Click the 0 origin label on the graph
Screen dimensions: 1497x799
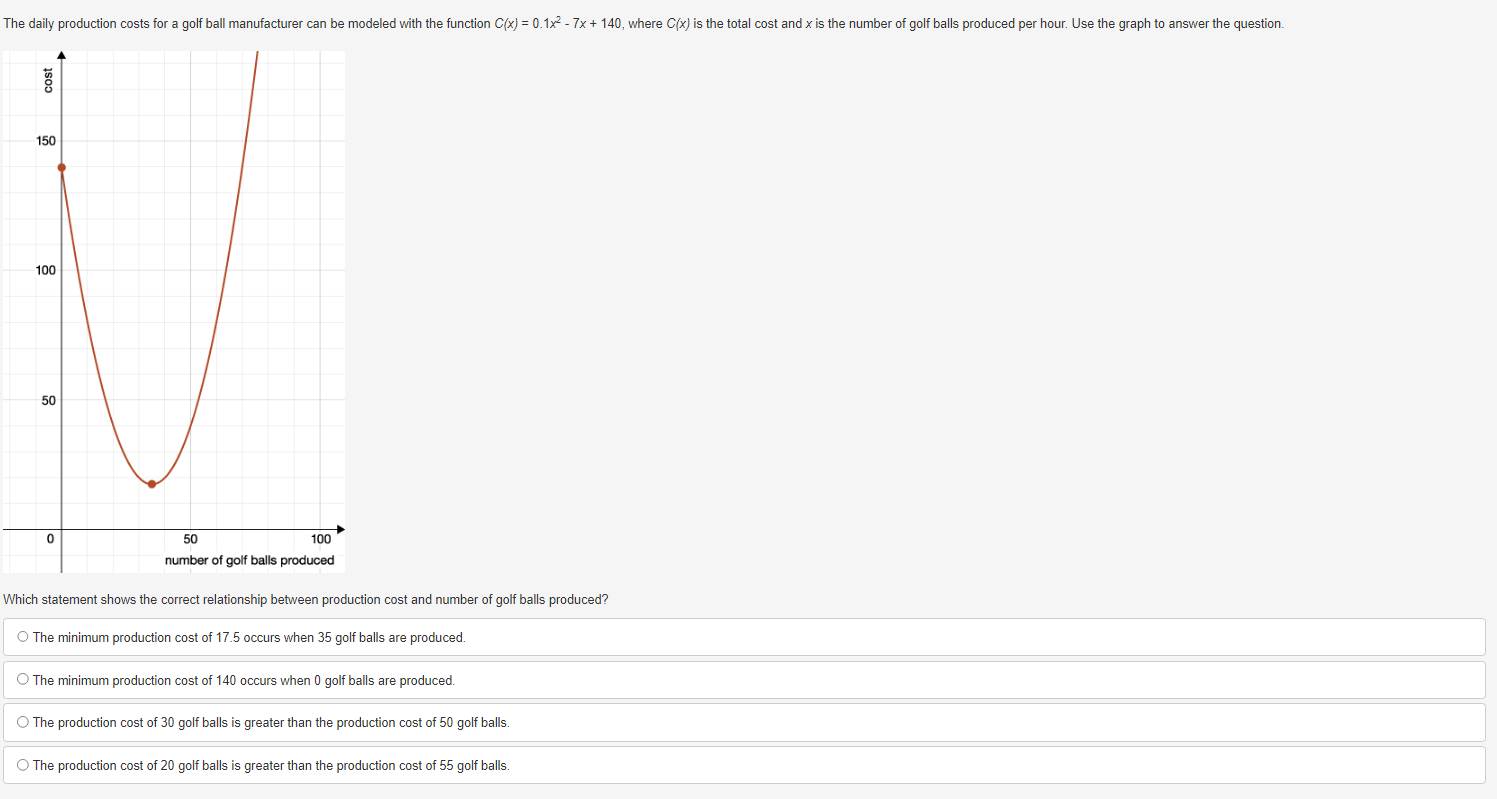49,538
